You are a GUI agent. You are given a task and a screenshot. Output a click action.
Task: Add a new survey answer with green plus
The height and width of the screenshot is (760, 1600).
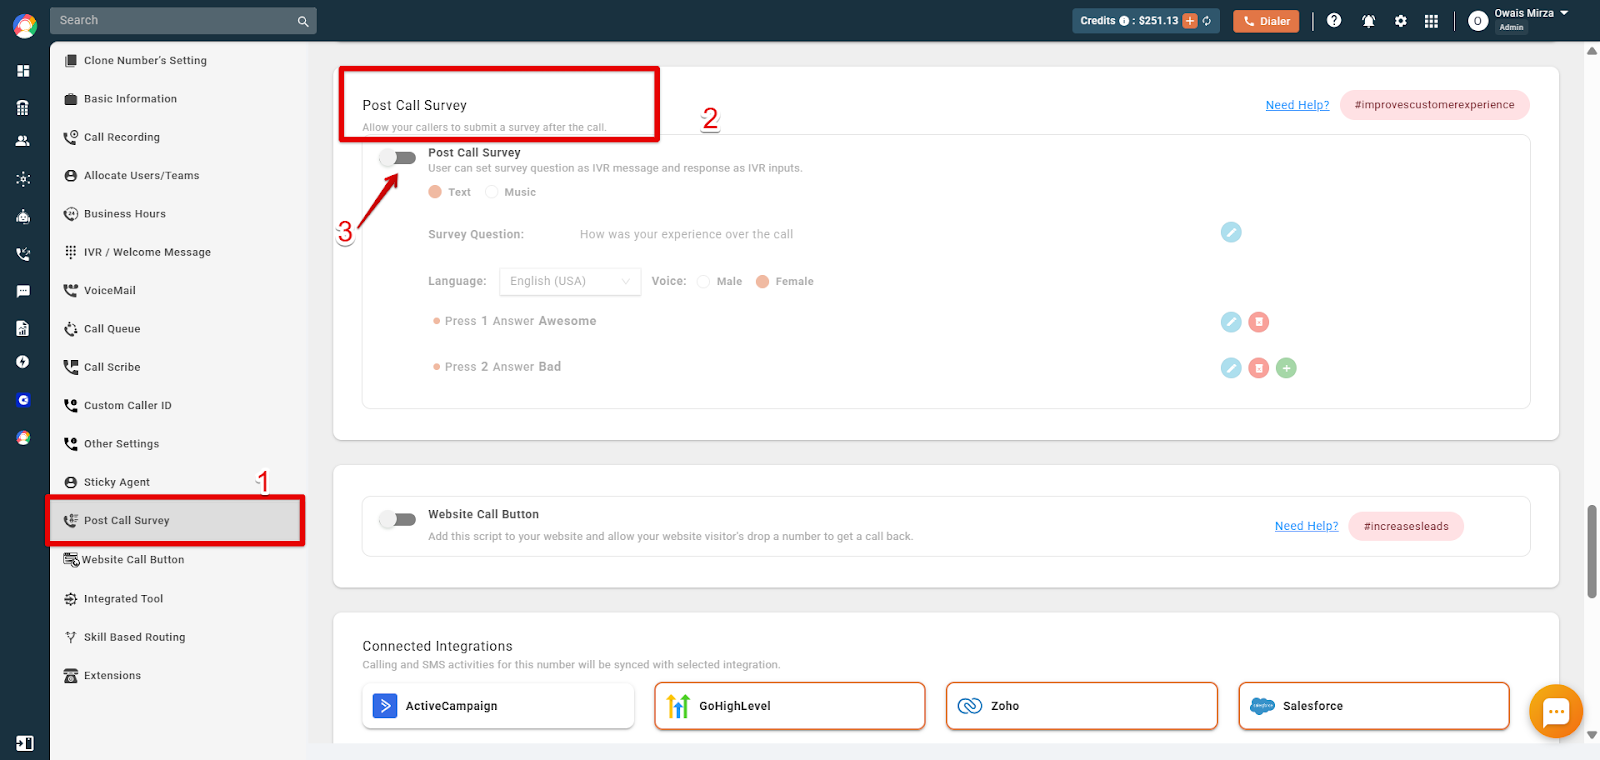[1287, 368]
